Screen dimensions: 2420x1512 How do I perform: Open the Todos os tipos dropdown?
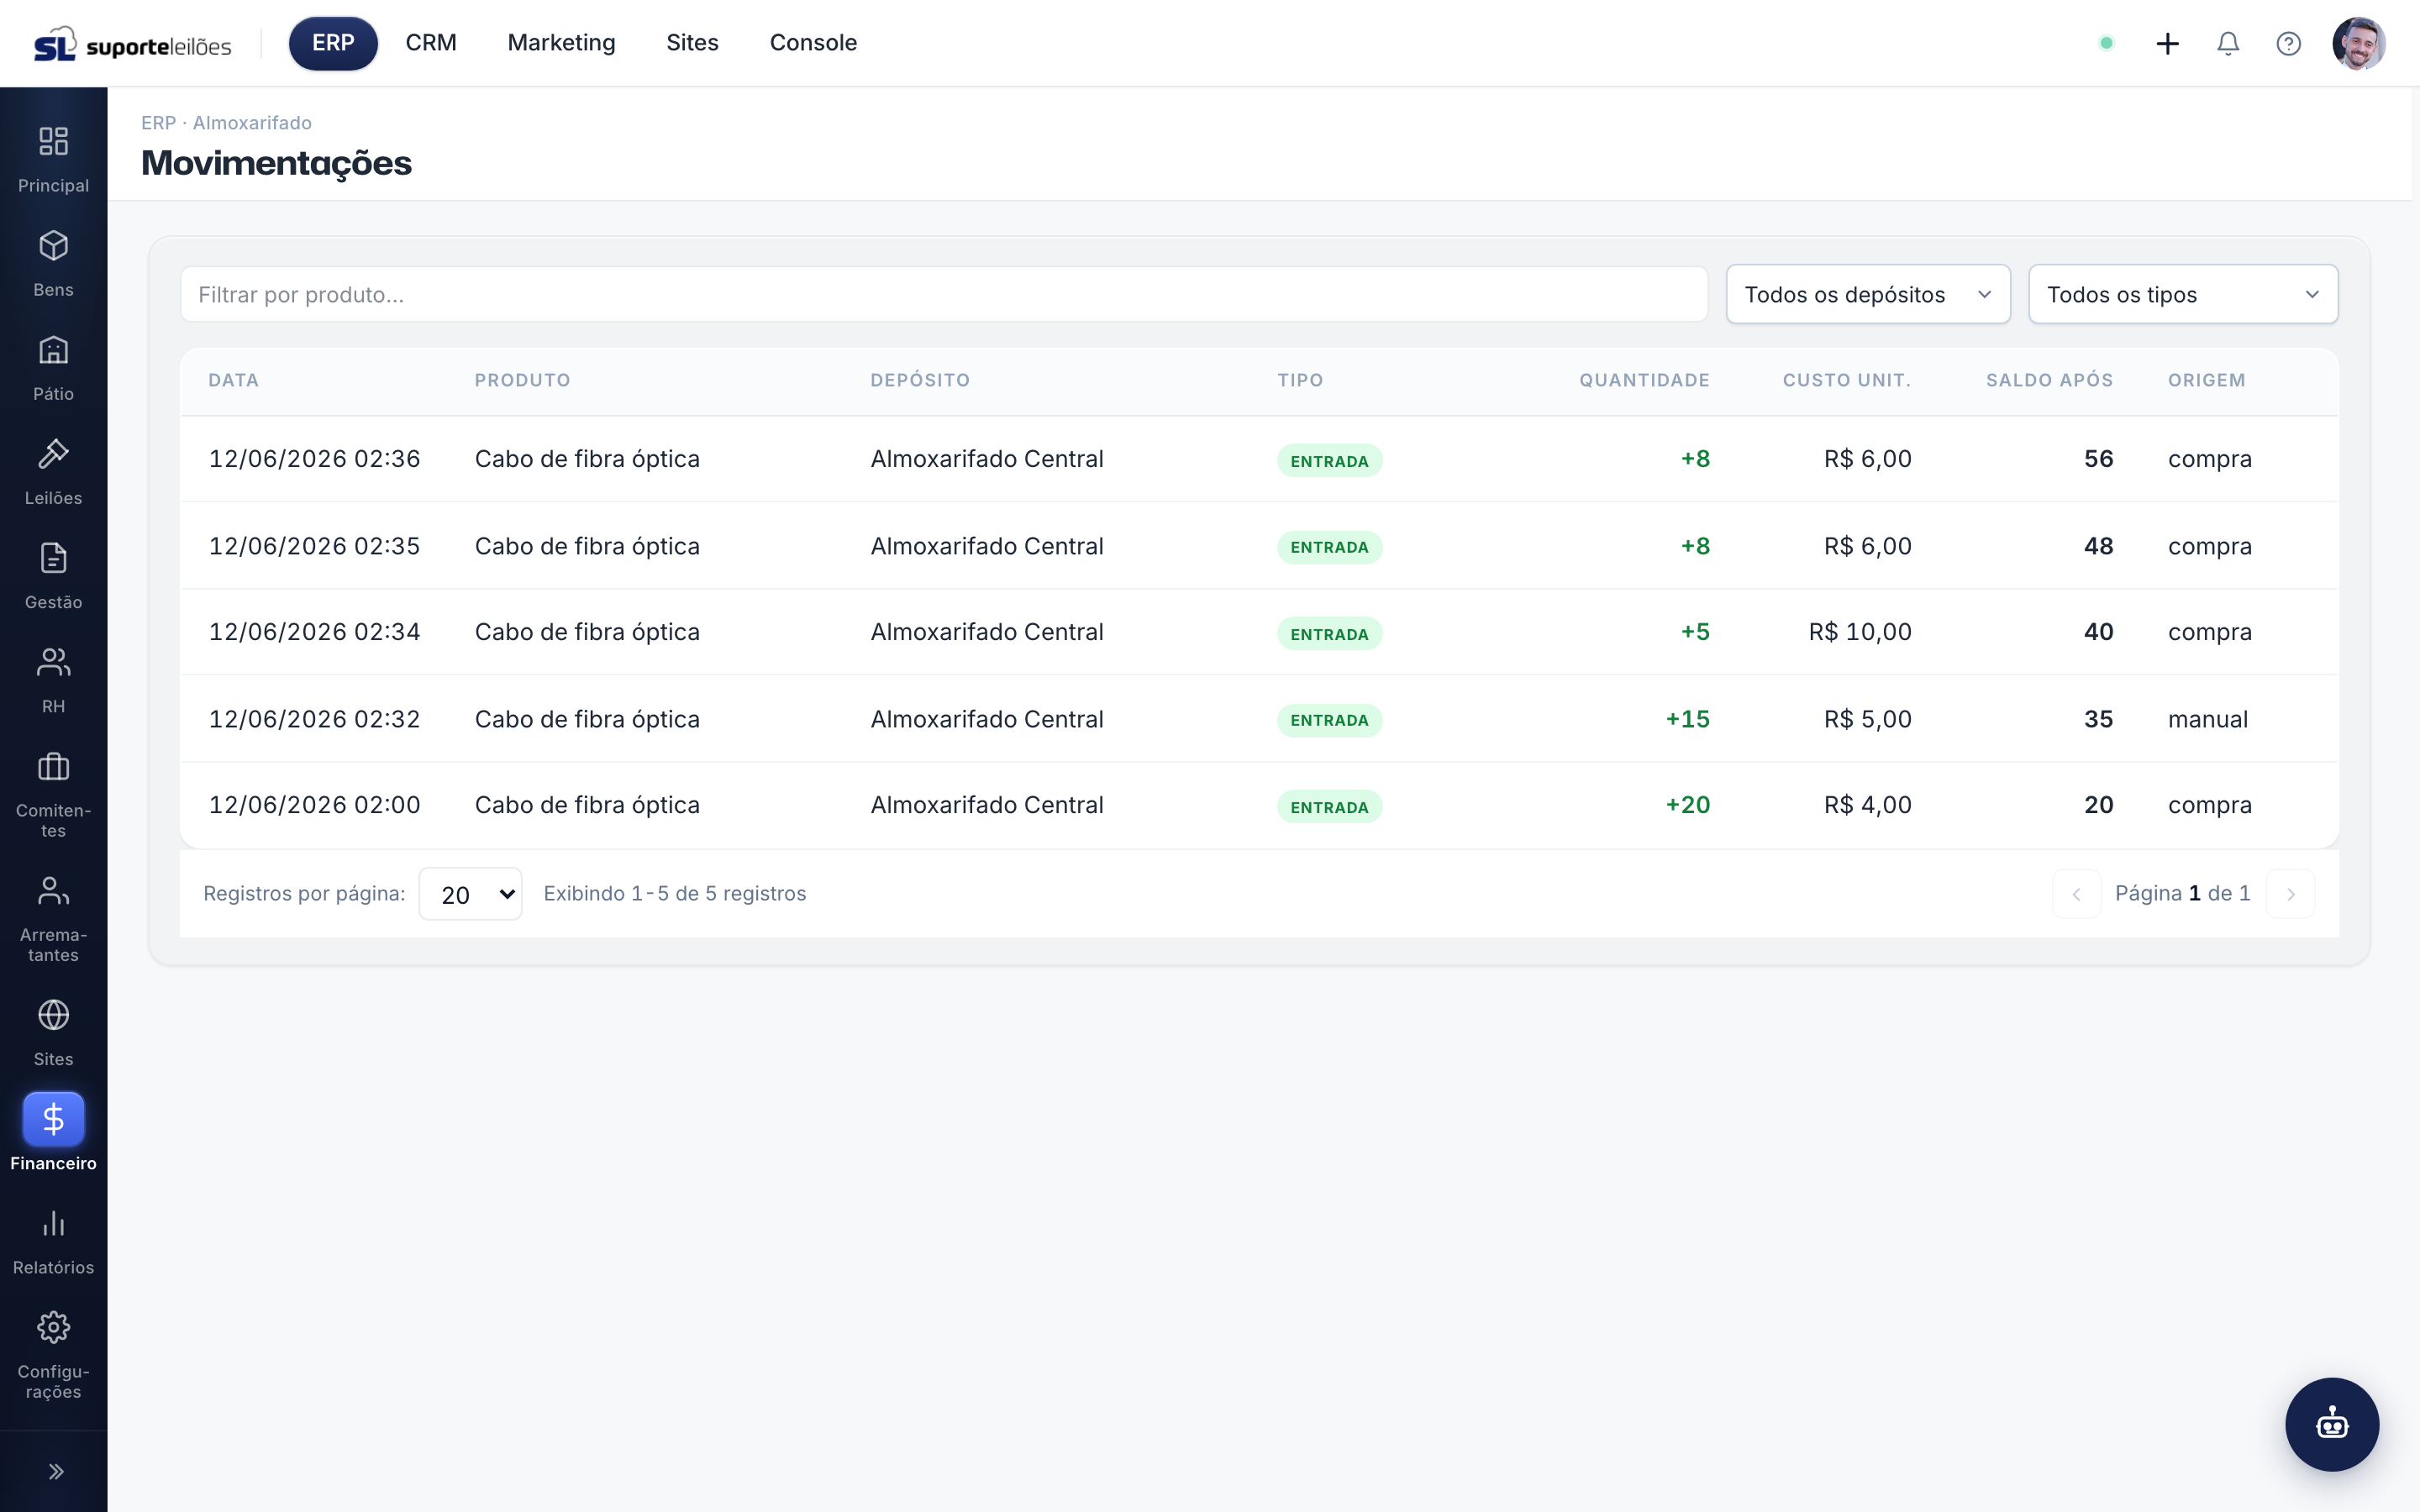pos(2183,294)
